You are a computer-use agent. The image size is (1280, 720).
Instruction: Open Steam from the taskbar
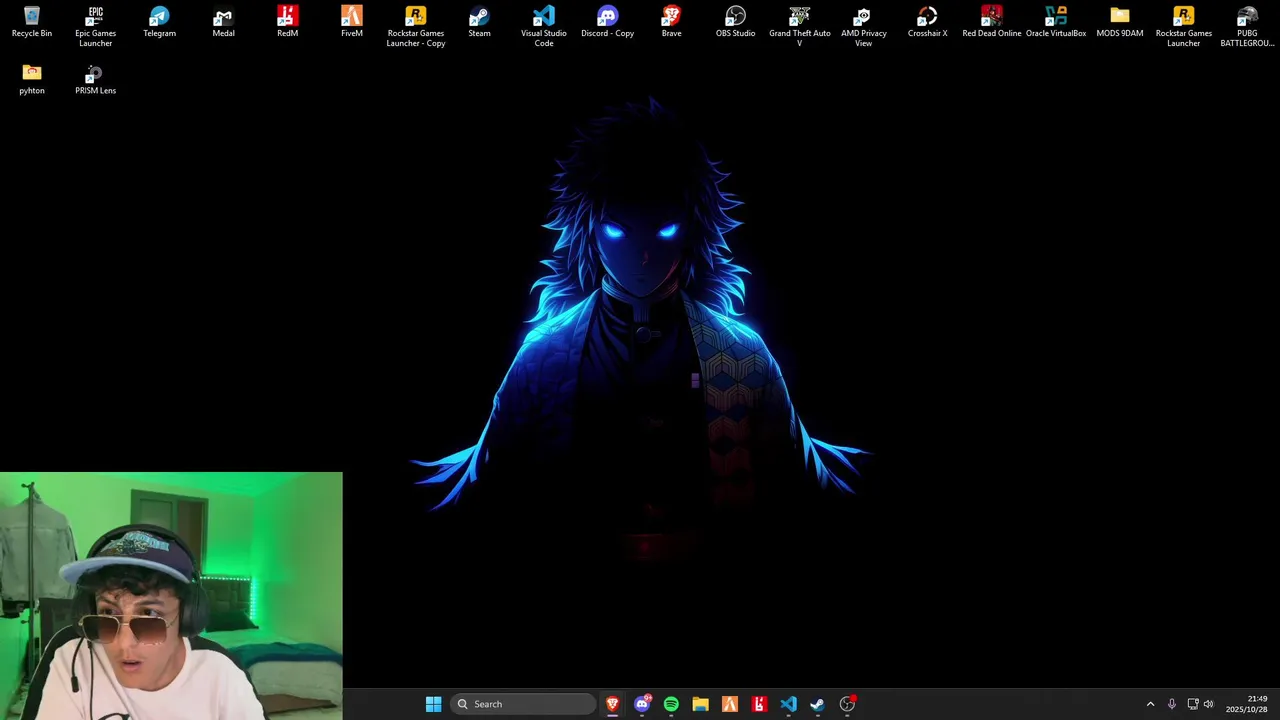(817, 704)
